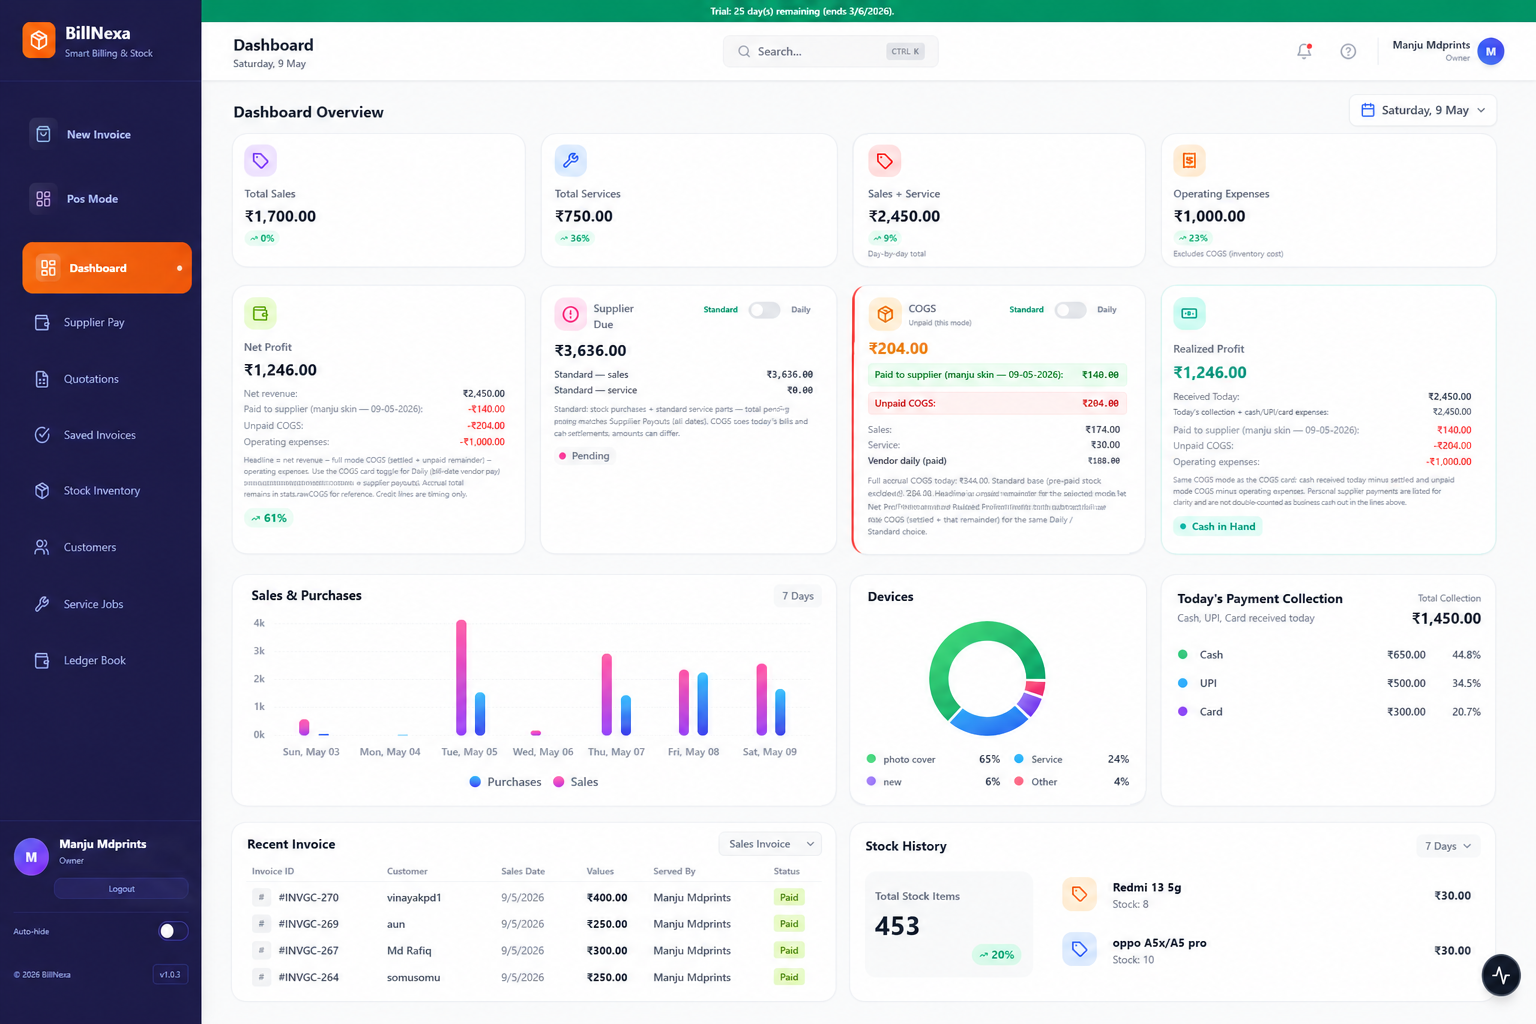This screenshot has height=1024, width=1536.
Task: Toggle the Auto-hide sidebar switch
Action: [173, 931]
